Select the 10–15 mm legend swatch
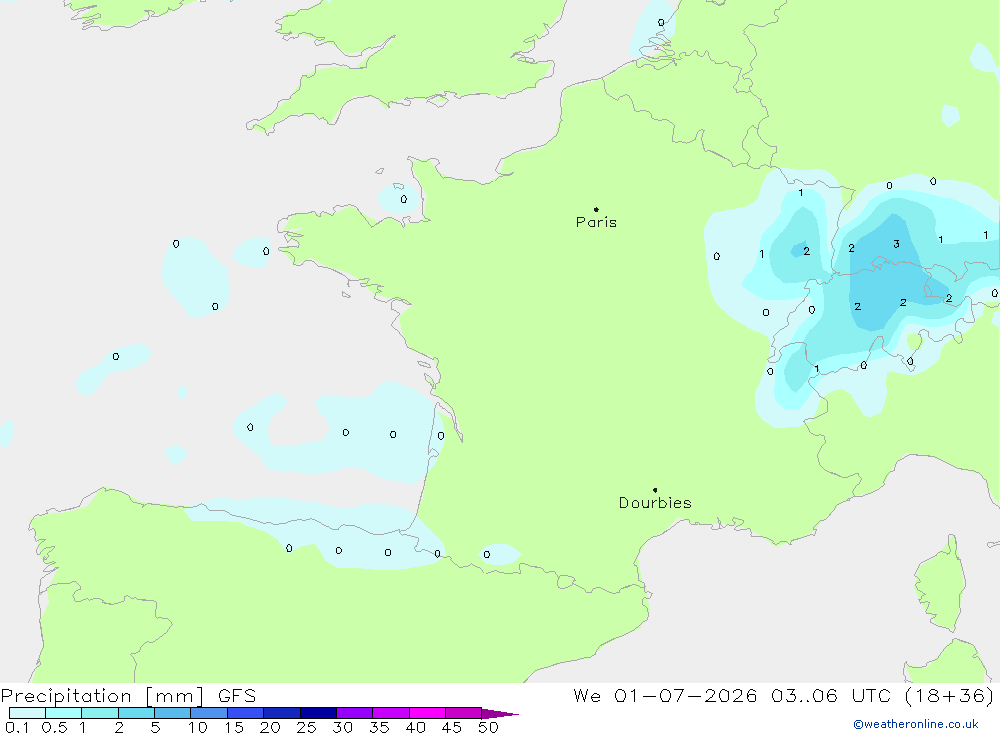This screenshot has width=1000, height=733. click(209, 713)
